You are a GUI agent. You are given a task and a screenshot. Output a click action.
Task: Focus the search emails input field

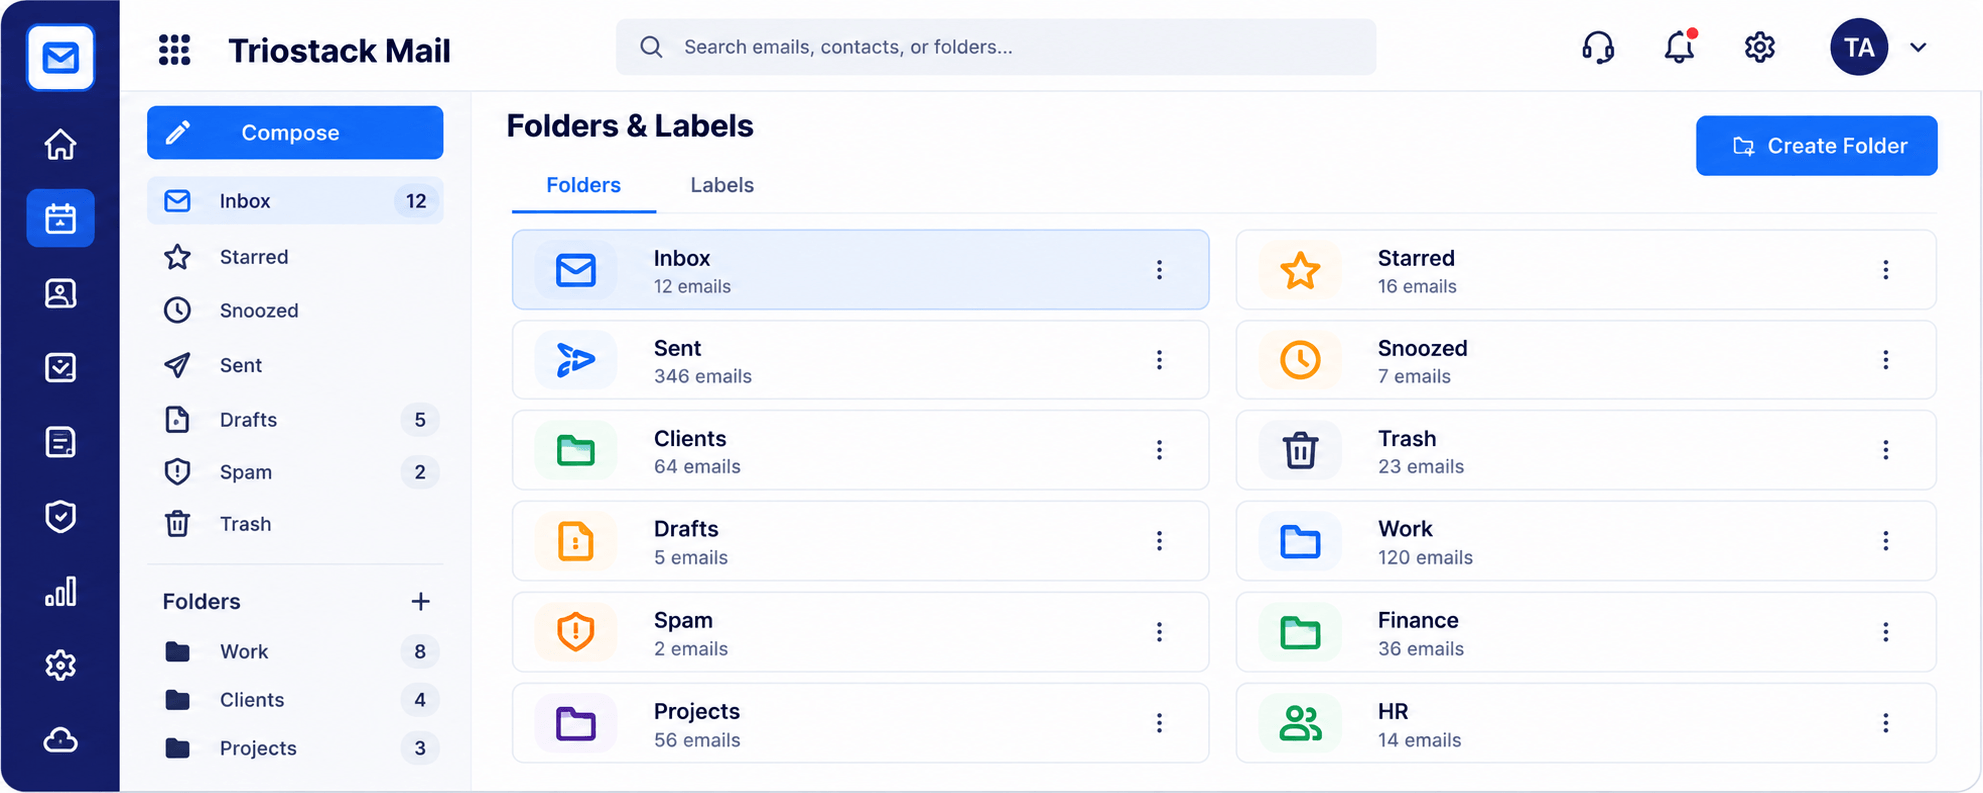pos(995,47)
